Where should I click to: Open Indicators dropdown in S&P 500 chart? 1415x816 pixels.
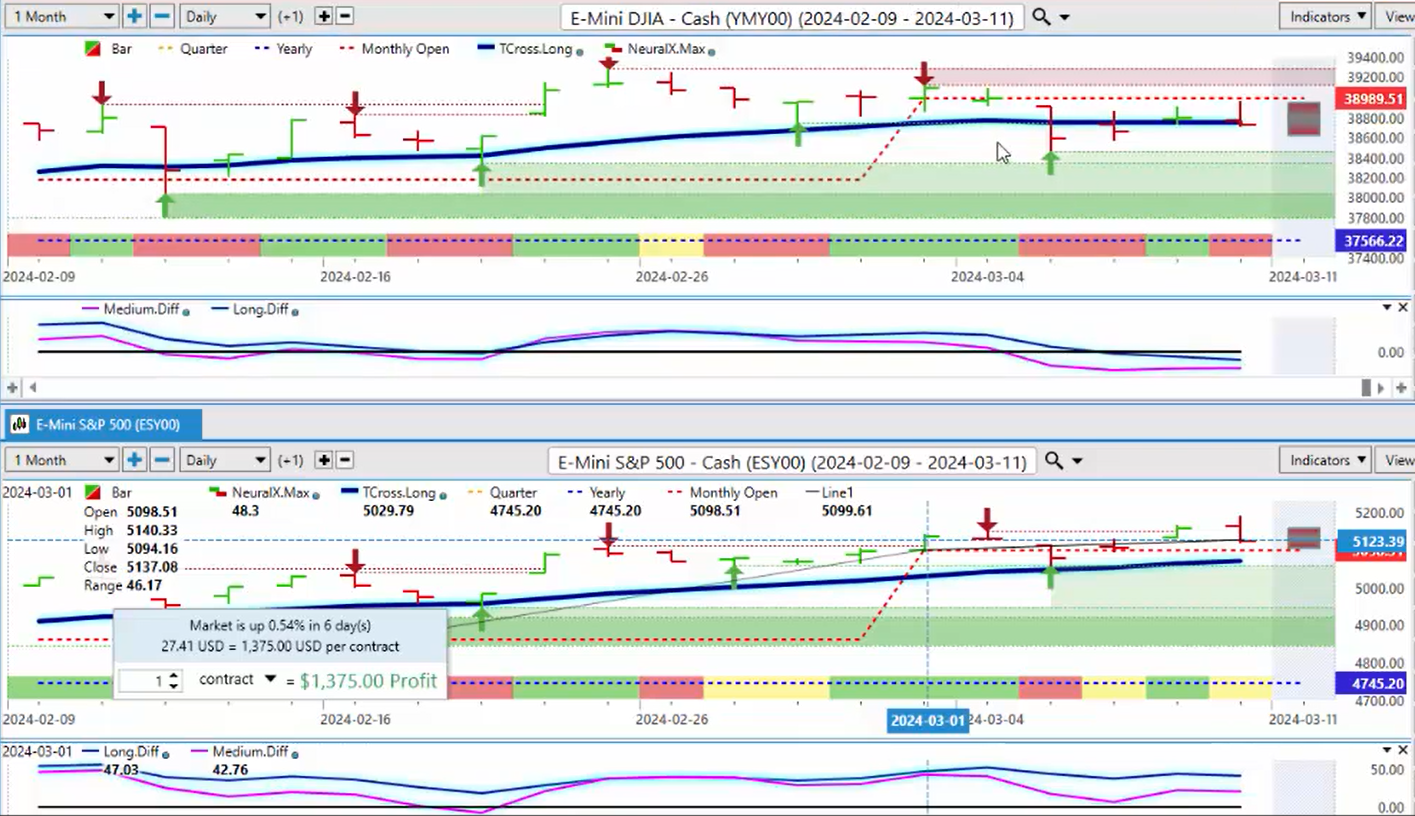(1326, 460)
